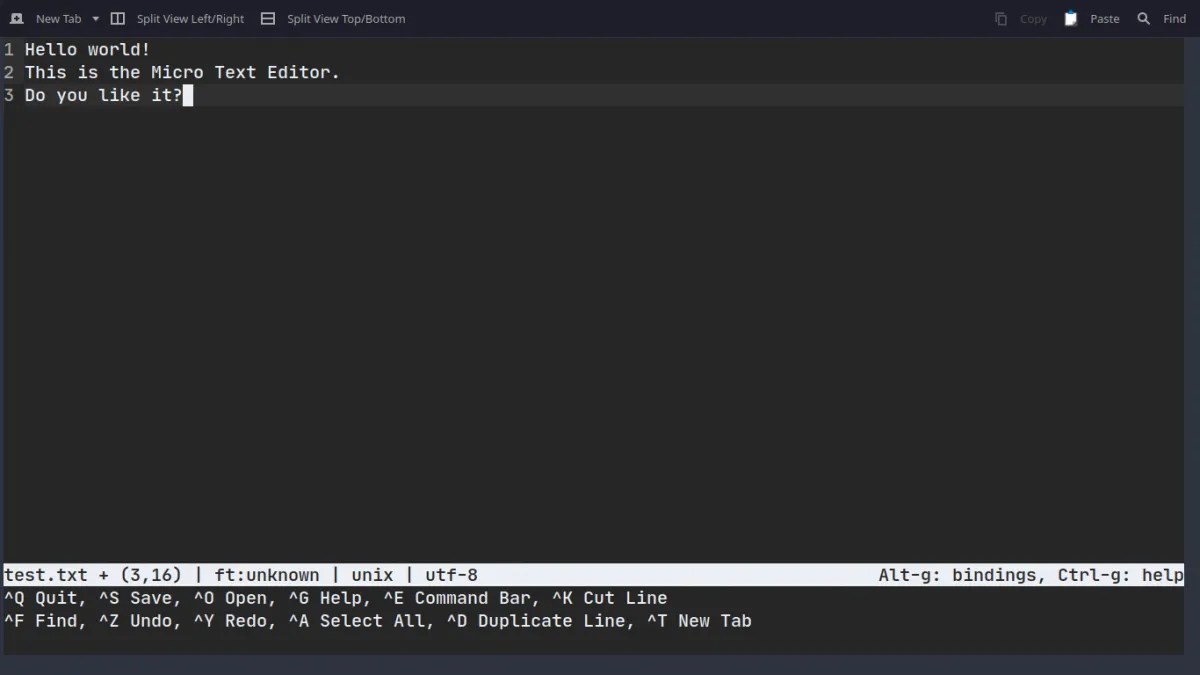Click line number 3 in the gutter
The height and width of the screenshot is (675, 1200).
click(x=8, y=95)
